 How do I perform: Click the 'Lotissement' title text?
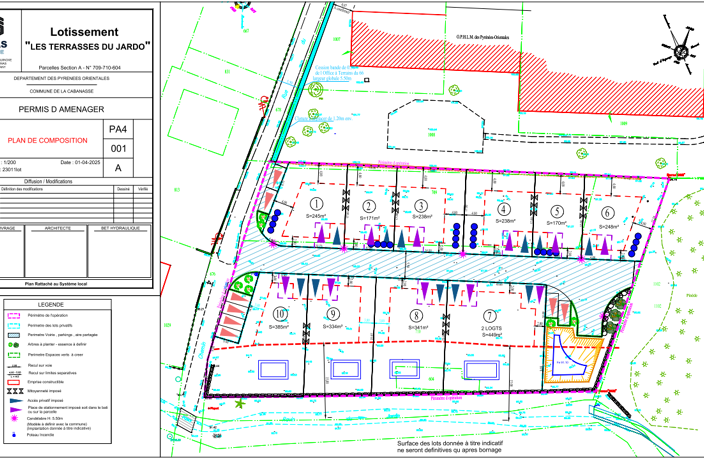(x=84, y=32)
